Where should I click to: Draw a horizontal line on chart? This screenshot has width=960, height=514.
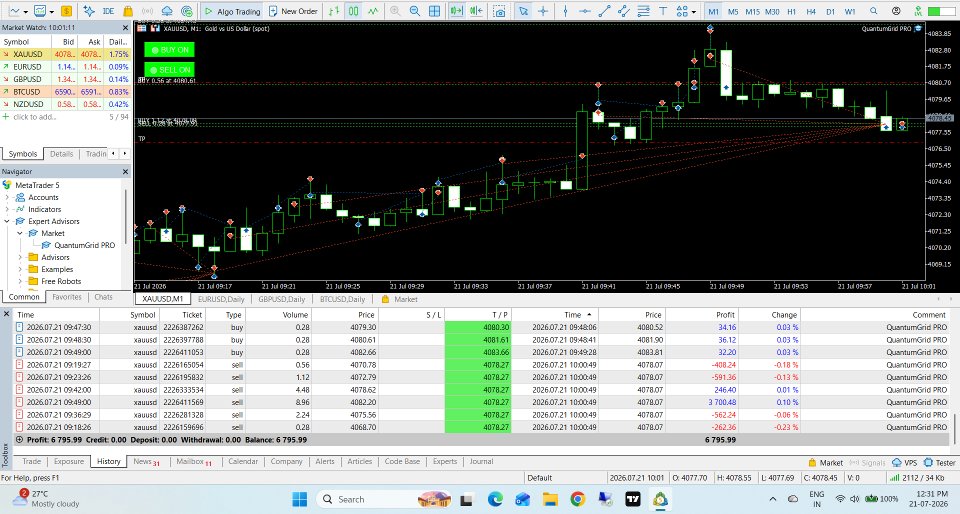[585, 11]
